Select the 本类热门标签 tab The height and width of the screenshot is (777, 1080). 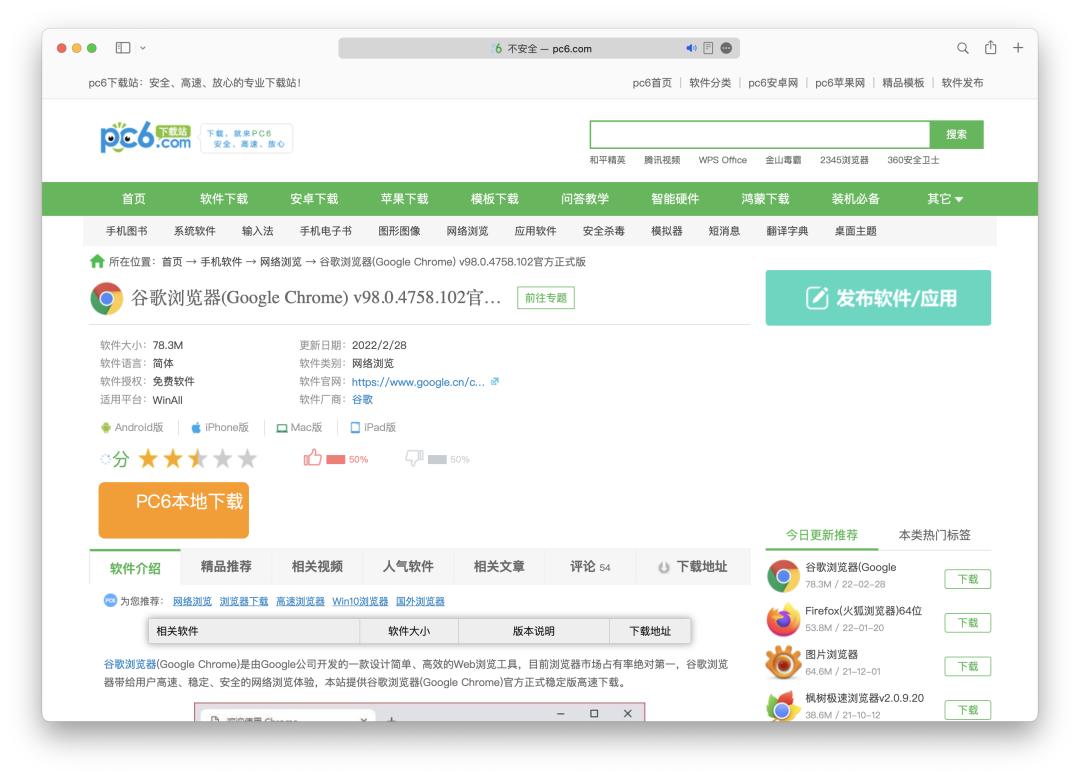(x=934, y=535)
